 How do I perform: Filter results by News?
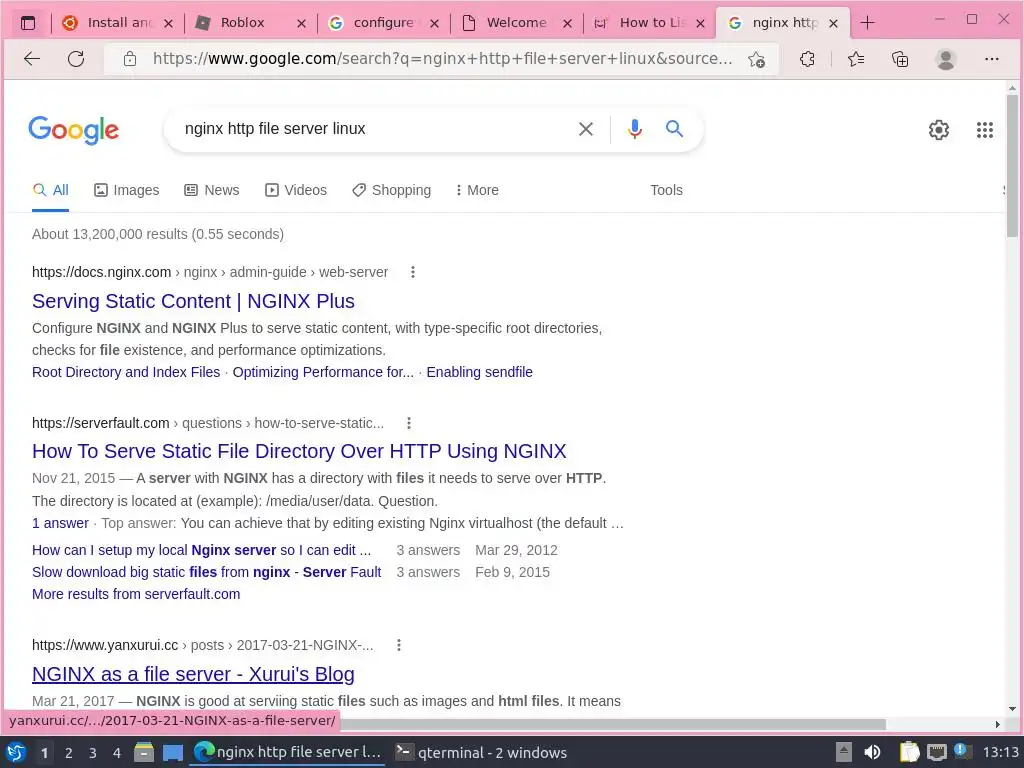coord(212,190)
